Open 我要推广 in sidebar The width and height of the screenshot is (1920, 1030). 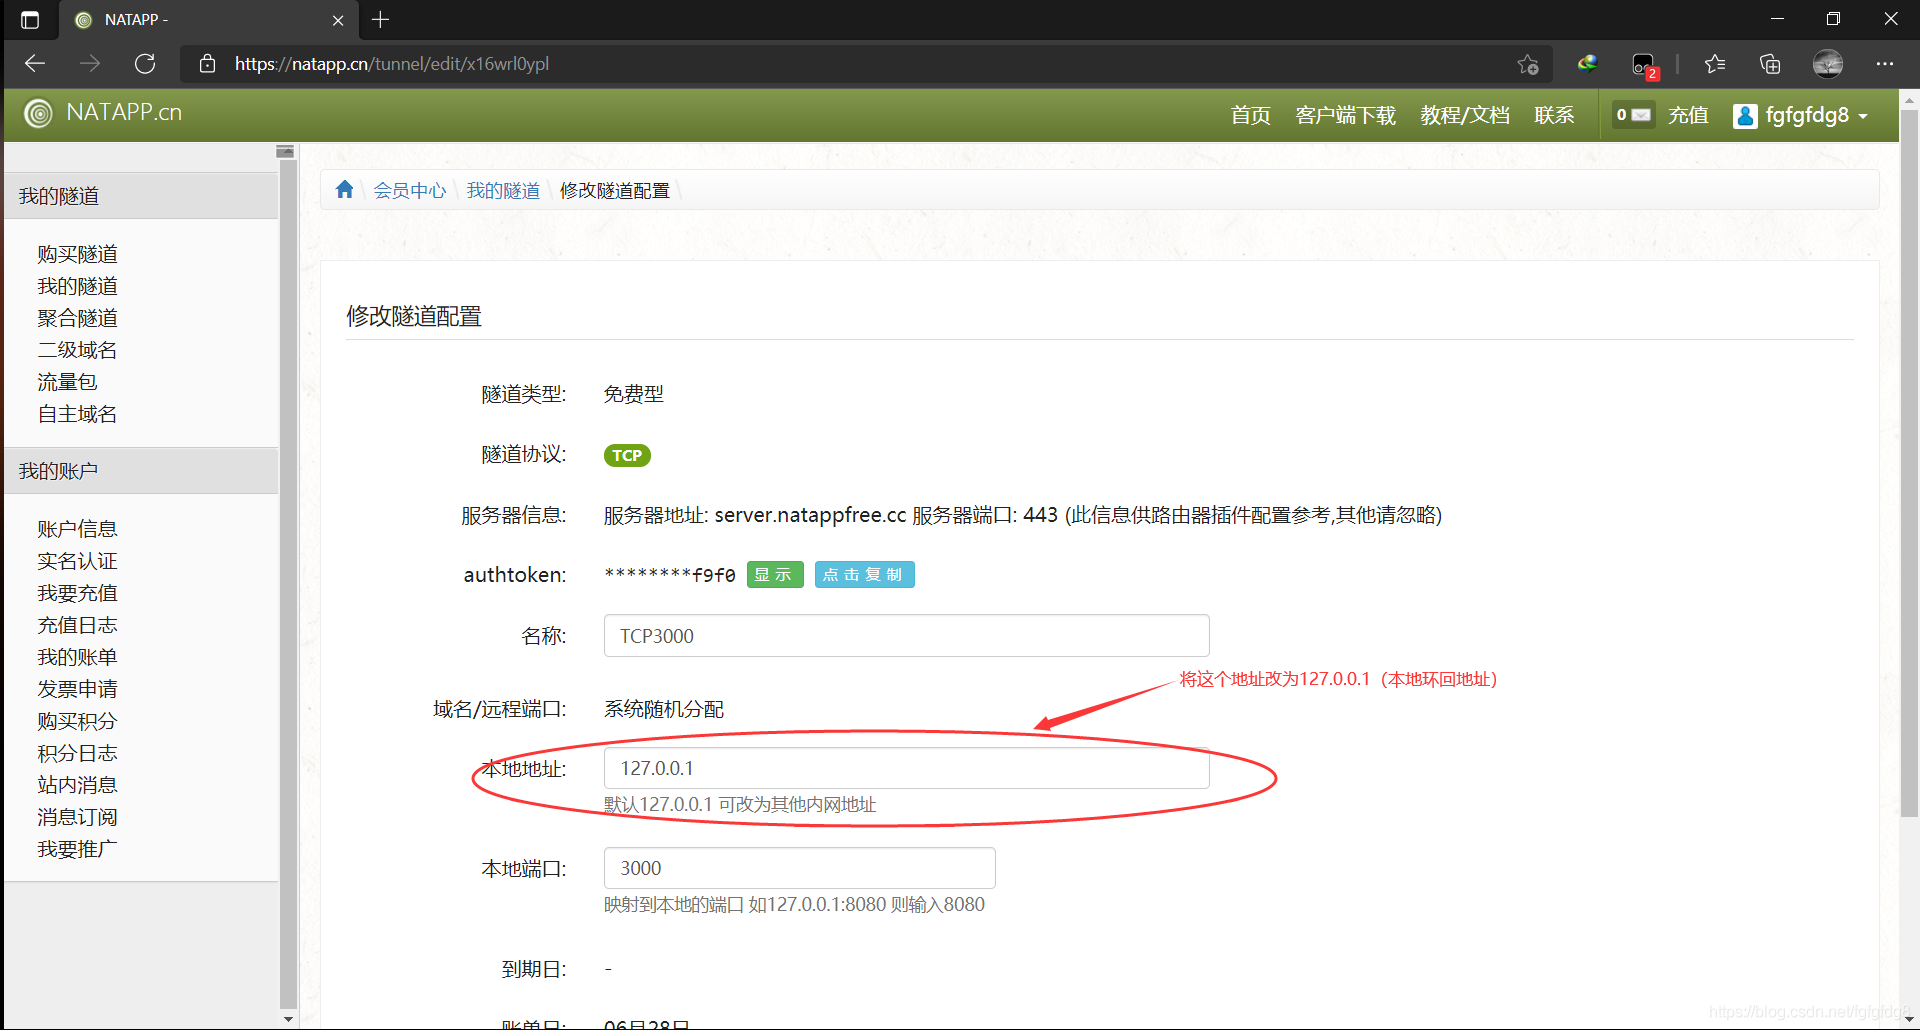(x=78, y=849)
